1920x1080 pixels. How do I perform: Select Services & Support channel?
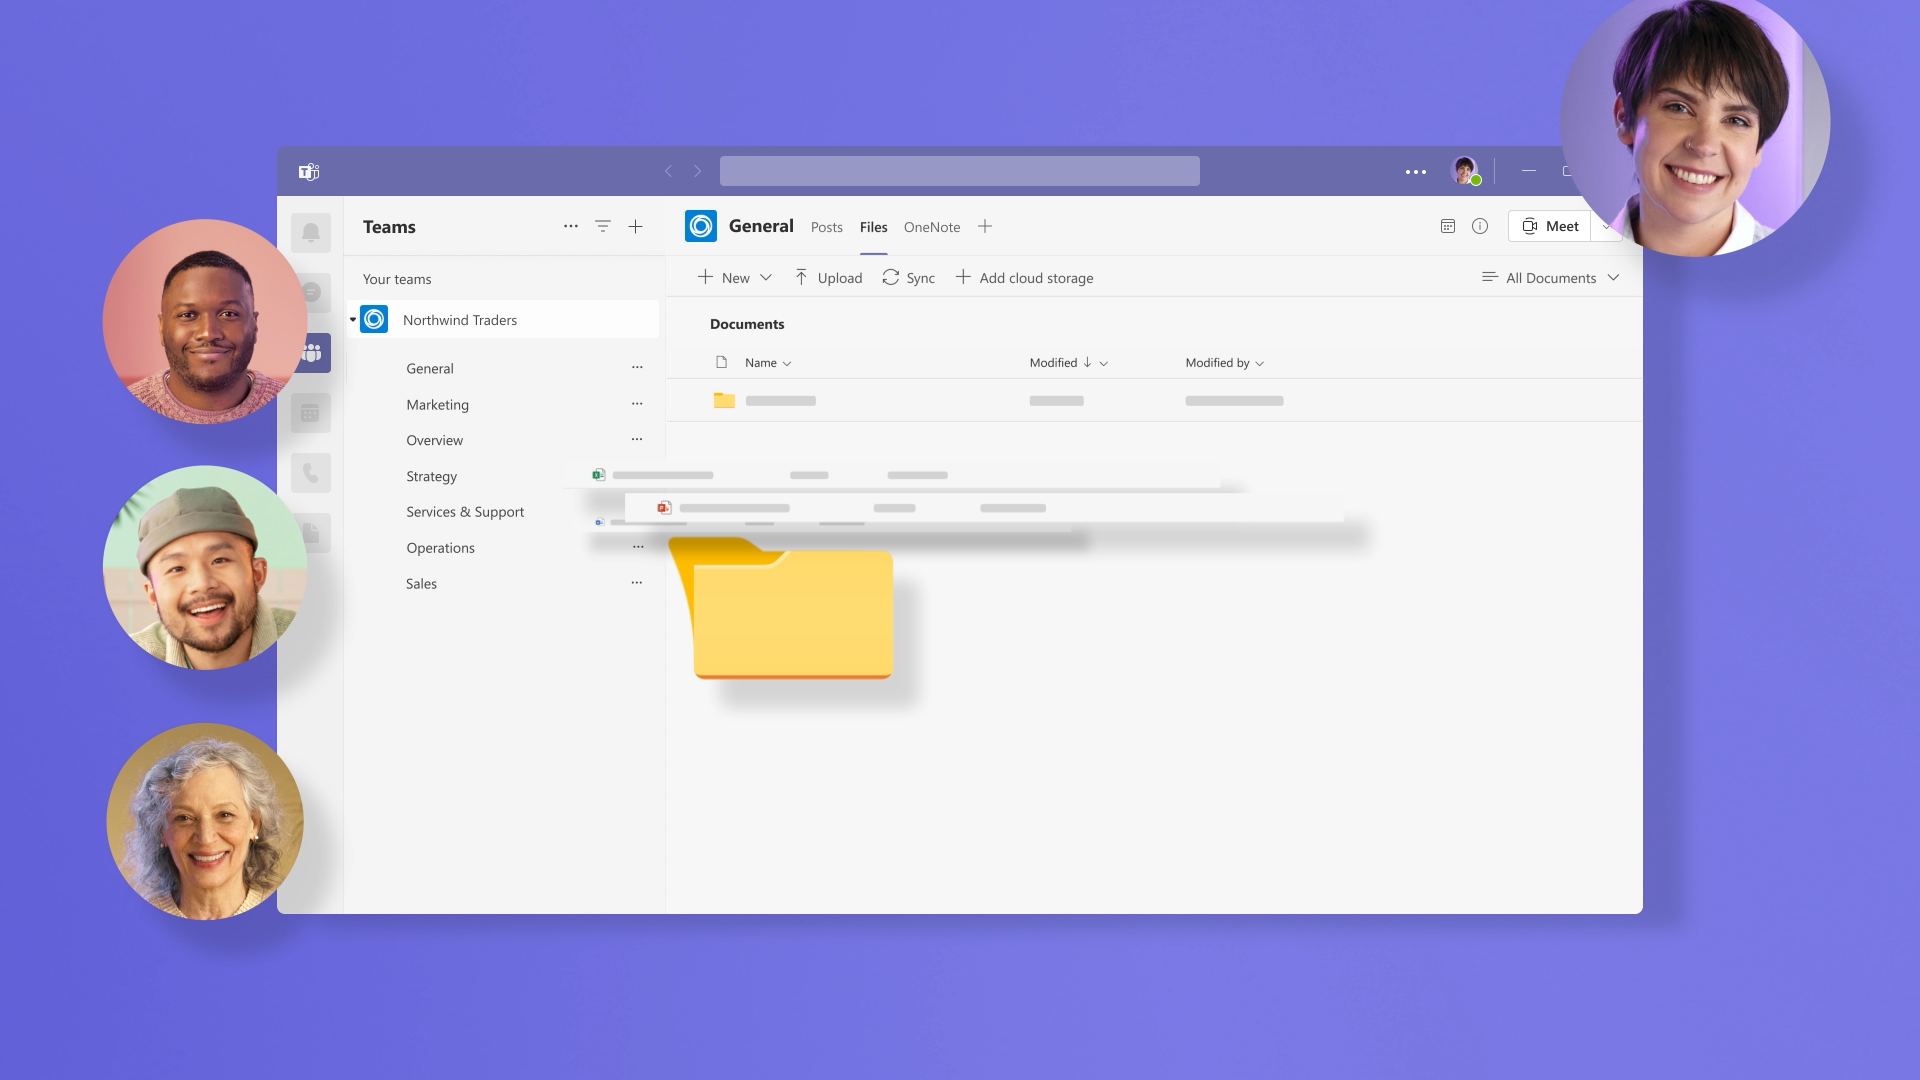(x=465, y=512)
